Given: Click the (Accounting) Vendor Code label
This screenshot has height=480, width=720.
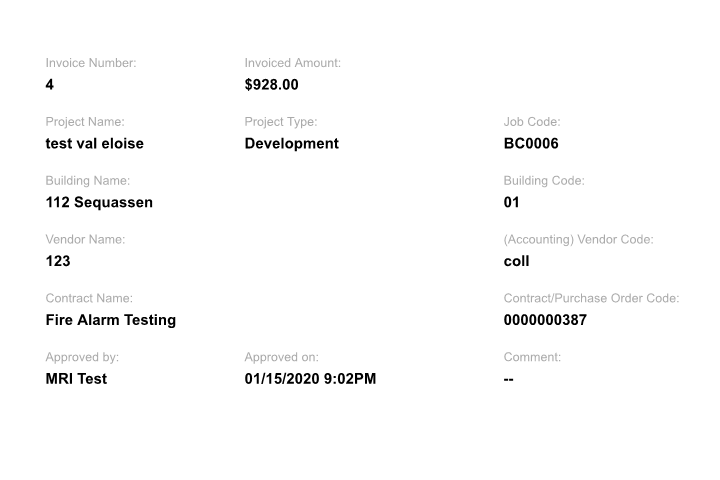Looking at the screenshot, I should pyautogui.click(x=578, y=240).
